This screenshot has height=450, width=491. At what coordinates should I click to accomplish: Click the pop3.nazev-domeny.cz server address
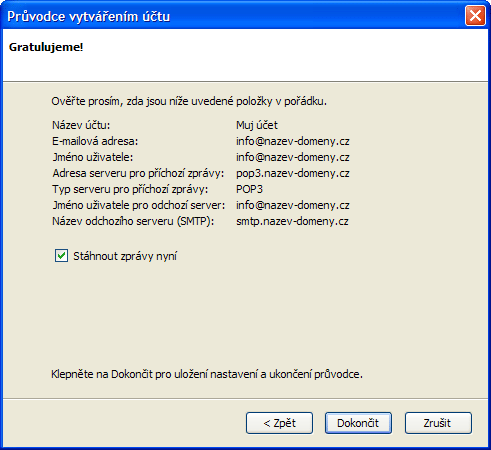293,173
